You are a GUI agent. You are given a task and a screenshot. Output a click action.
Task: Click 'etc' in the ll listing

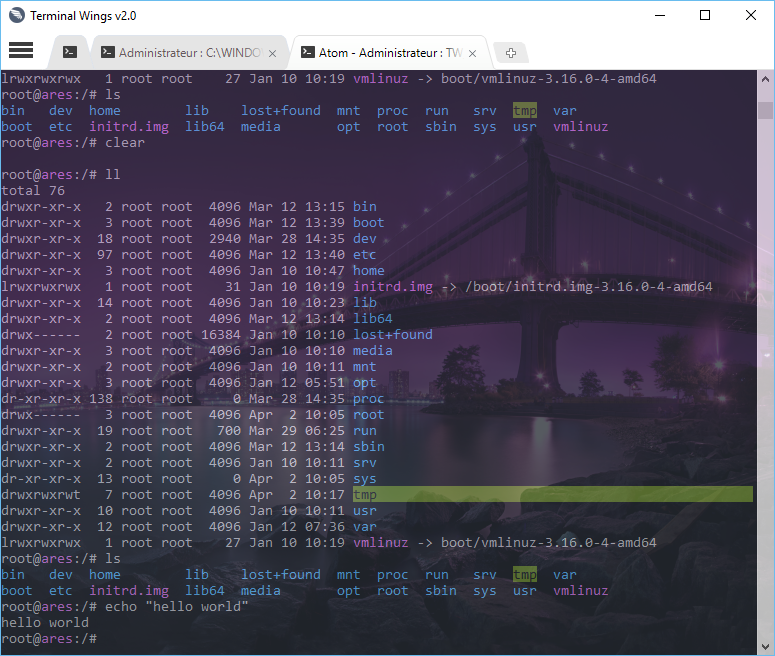click(365, 255)
